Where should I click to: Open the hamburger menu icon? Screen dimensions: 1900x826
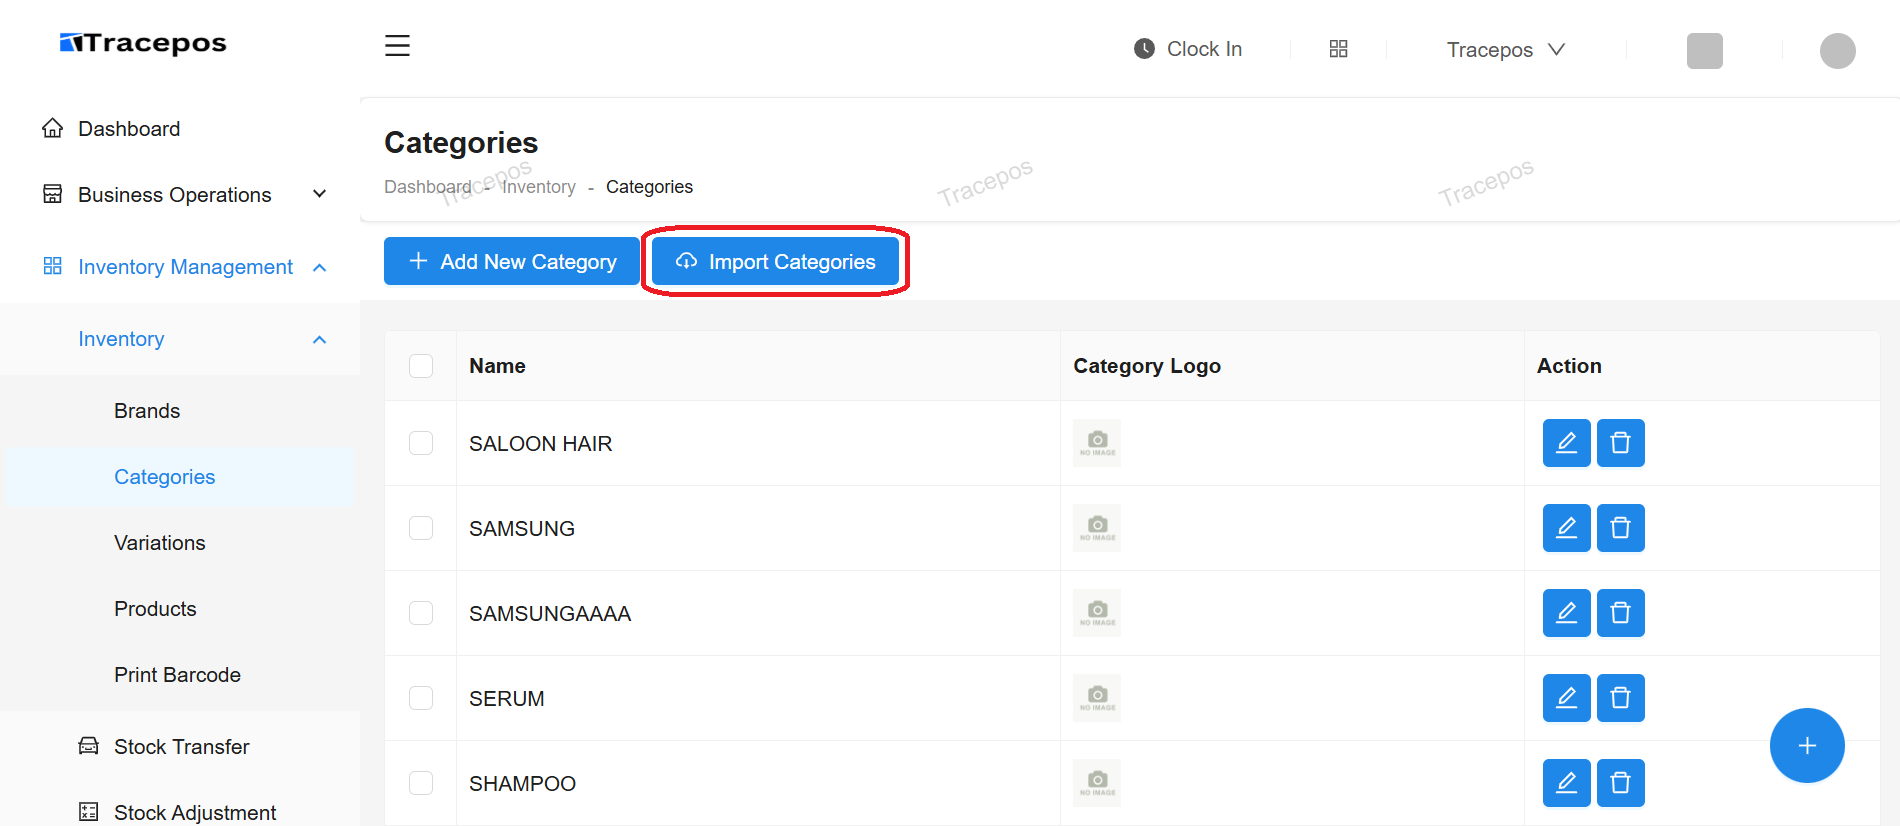397,46
